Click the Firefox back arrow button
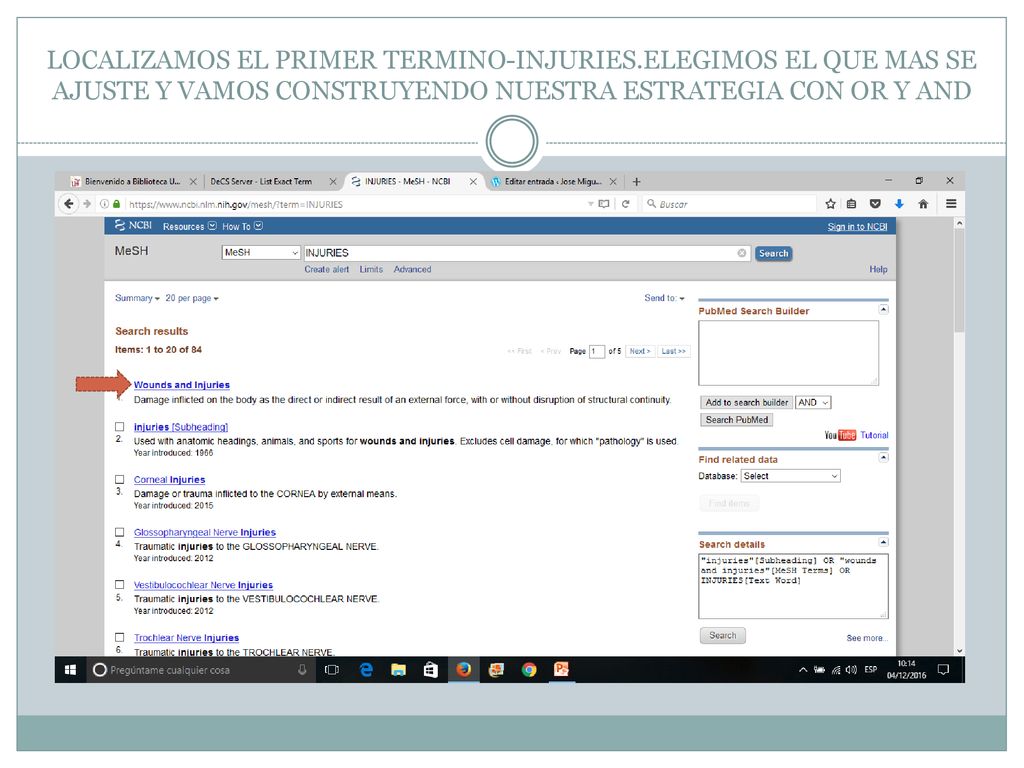1024x768 pixels. pyautogui.click(x=69, y=204)
